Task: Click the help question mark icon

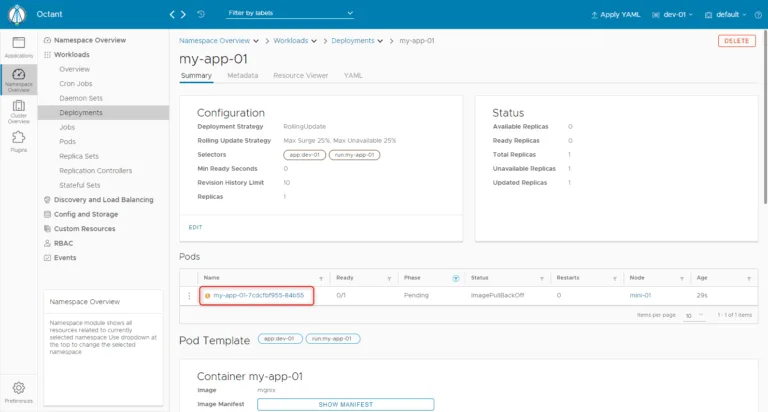Action: (x=758, y=15)
